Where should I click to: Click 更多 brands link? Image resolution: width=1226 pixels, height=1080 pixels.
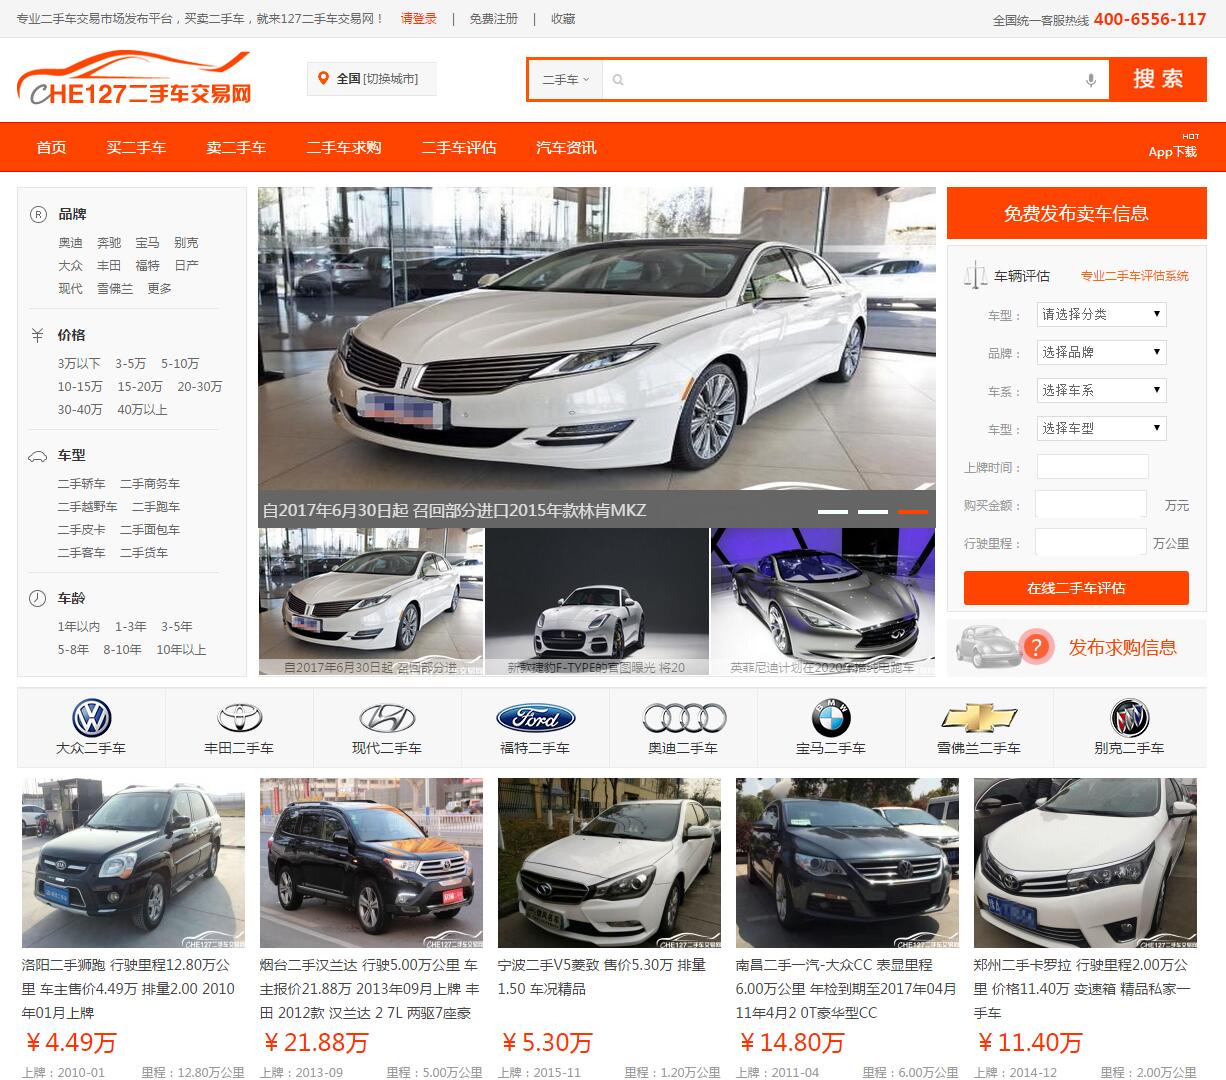[159, 288]
